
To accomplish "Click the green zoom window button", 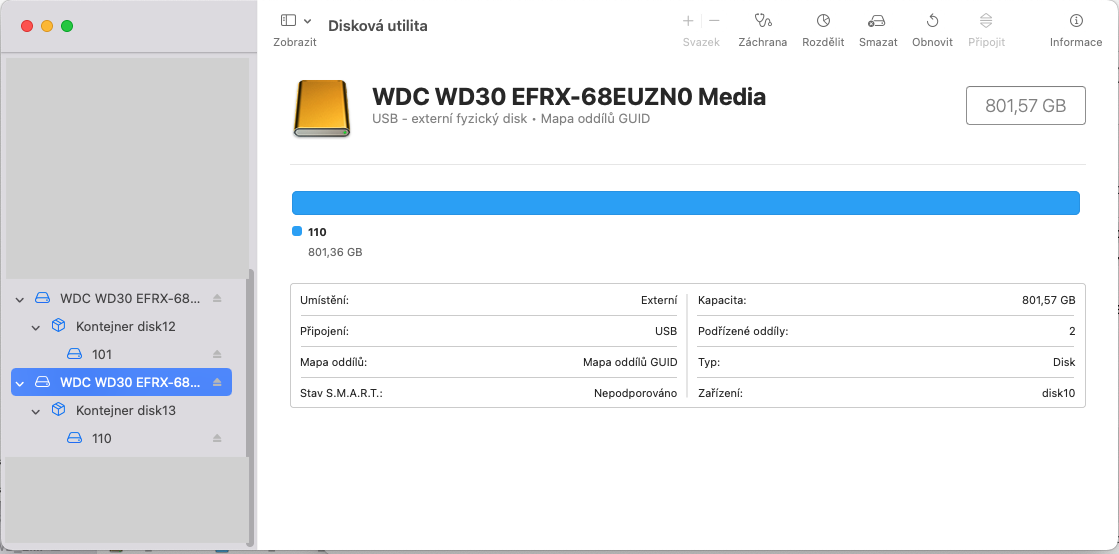I will [x=67, y=26].
